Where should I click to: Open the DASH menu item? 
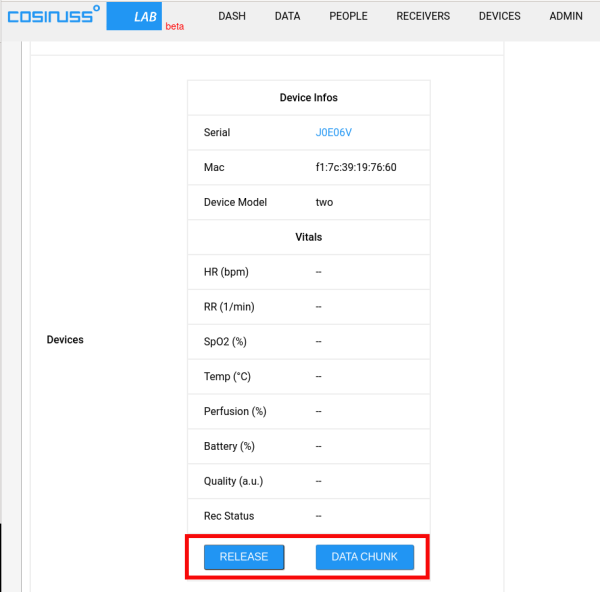tap(232, 16)
